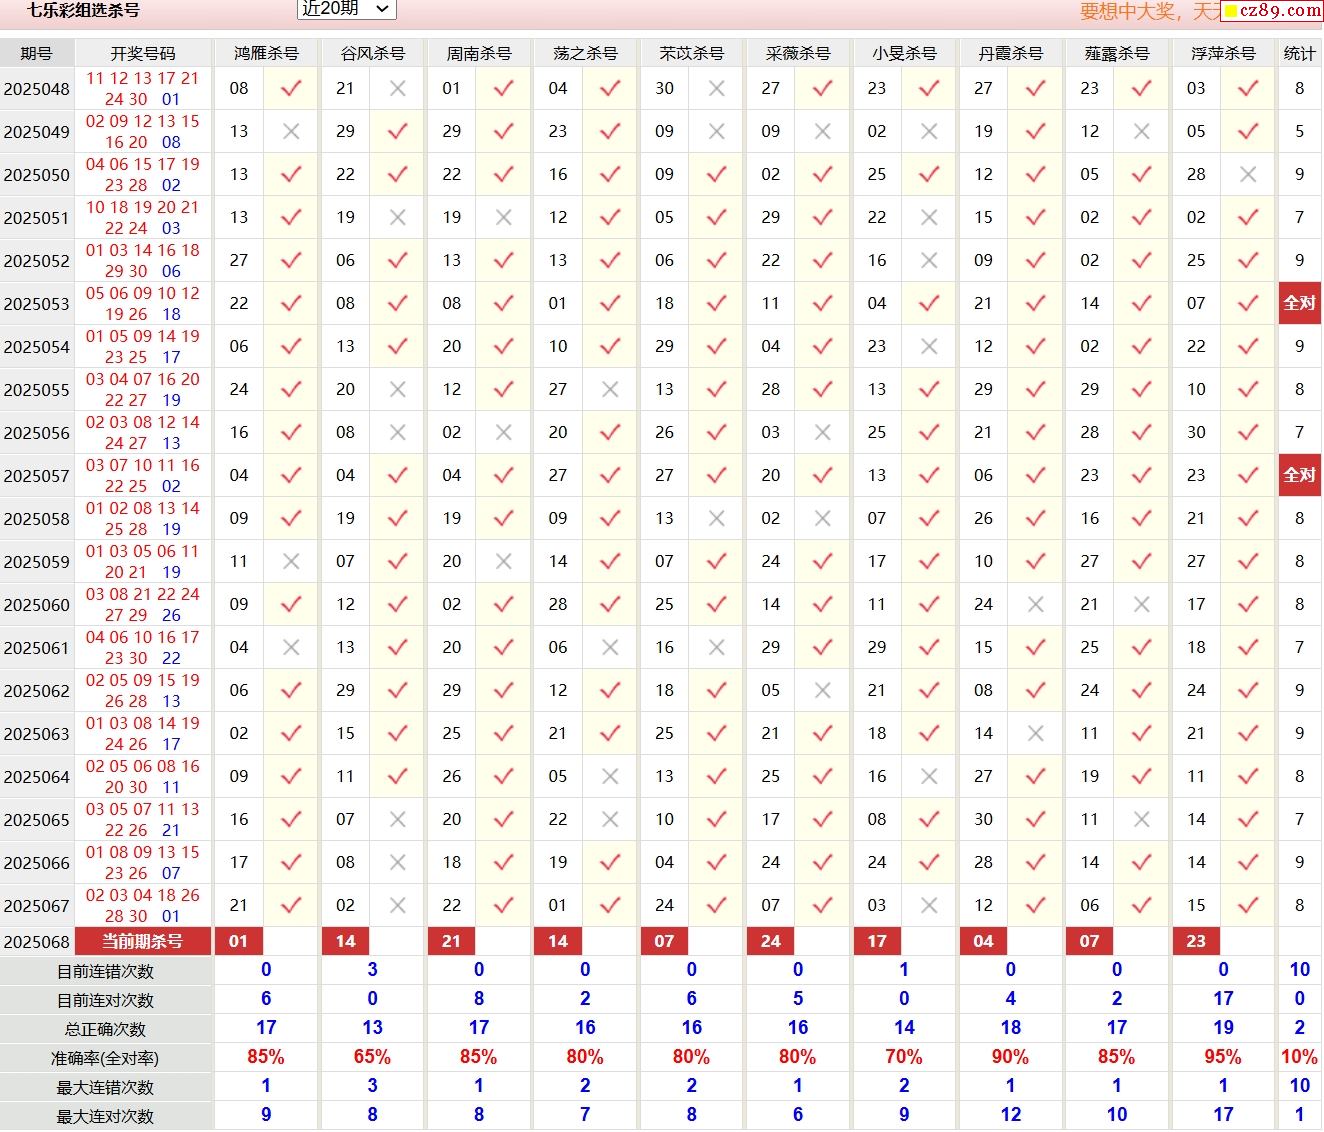Viewport: 1324px width, 1132px height.
Task: Select the 期号 column header
Action: 37,53
